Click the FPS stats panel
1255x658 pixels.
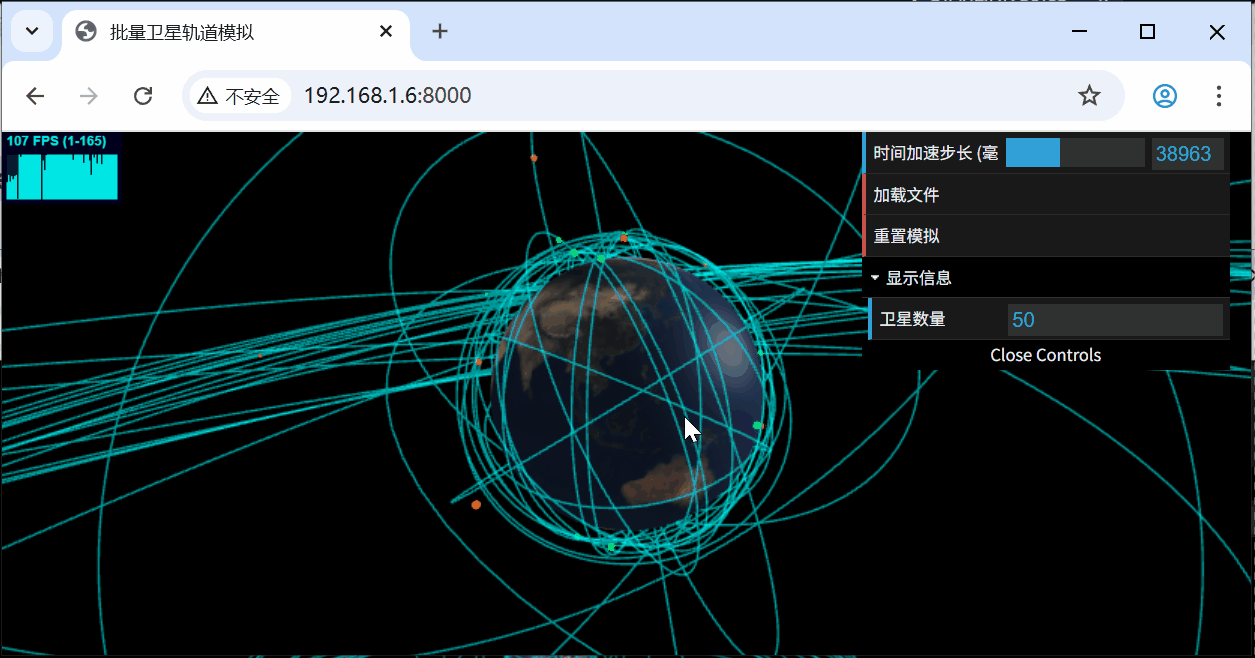point(62,166)
